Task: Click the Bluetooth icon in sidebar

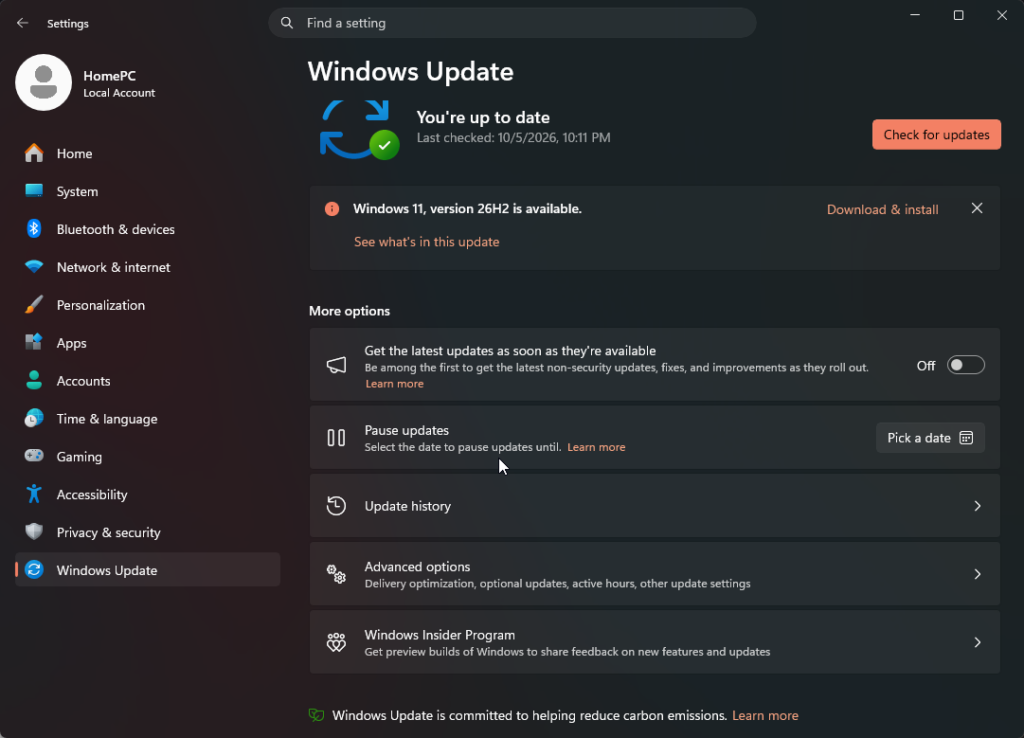Action: (x=34, y=229)
